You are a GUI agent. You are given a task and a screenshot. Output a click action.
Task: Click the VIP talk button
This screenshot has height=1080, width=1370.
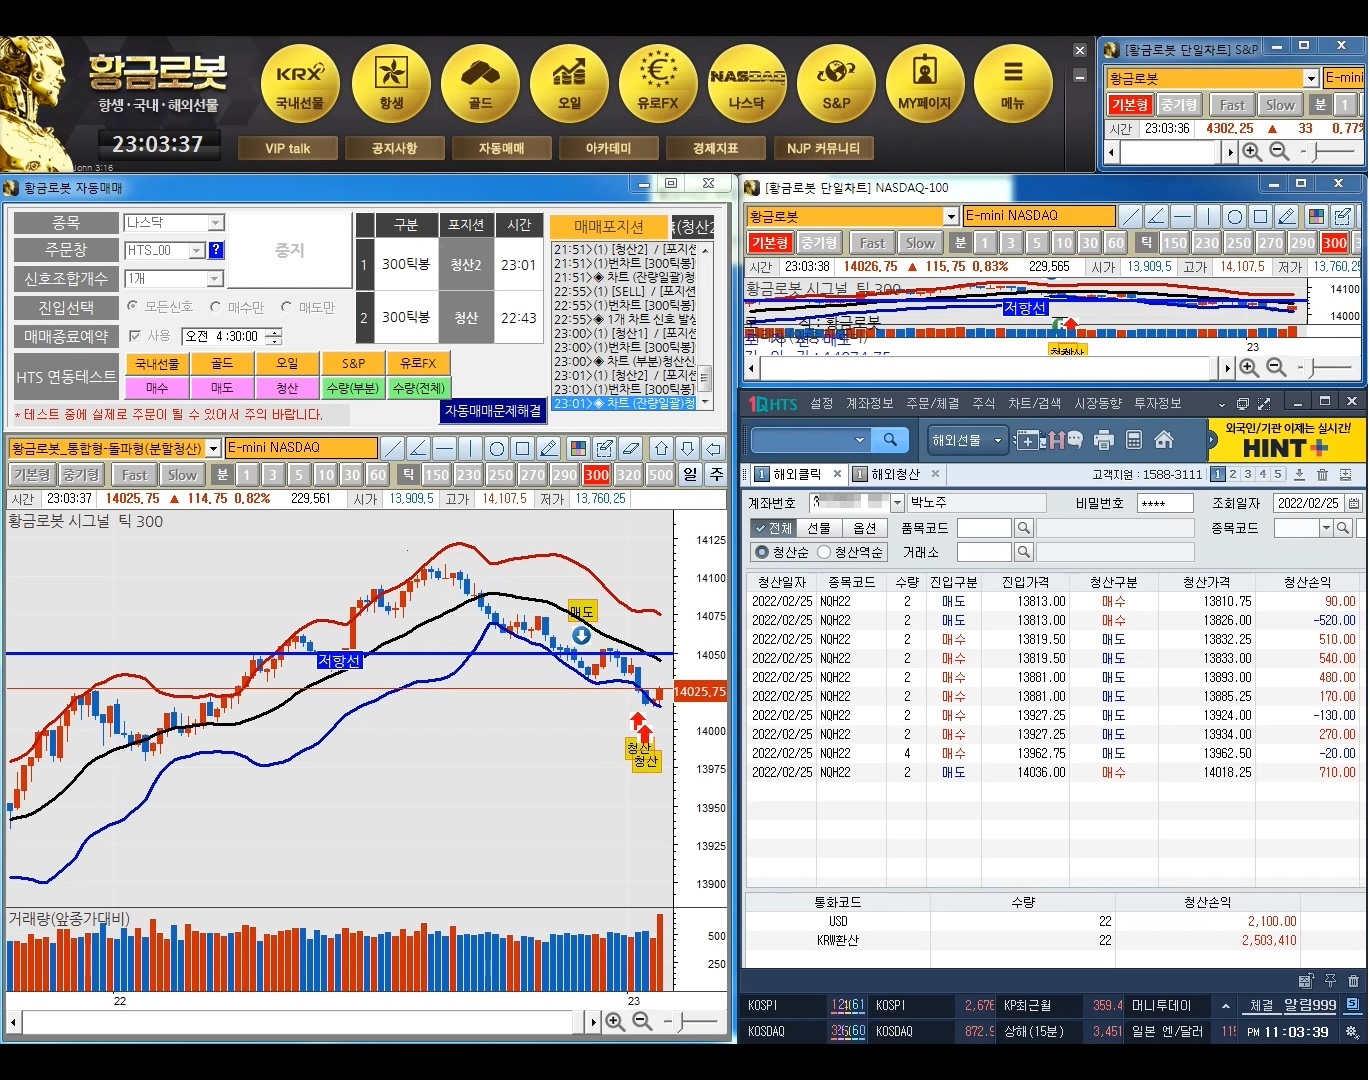(x=287, y=148)
